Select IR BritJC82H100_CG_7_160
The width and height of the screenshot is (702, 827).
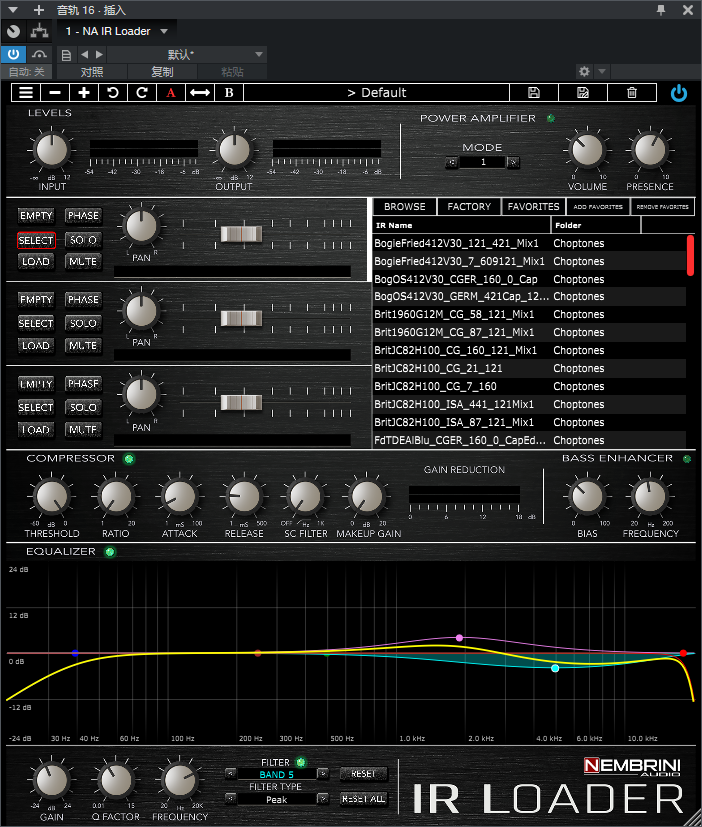coord(529,386)
